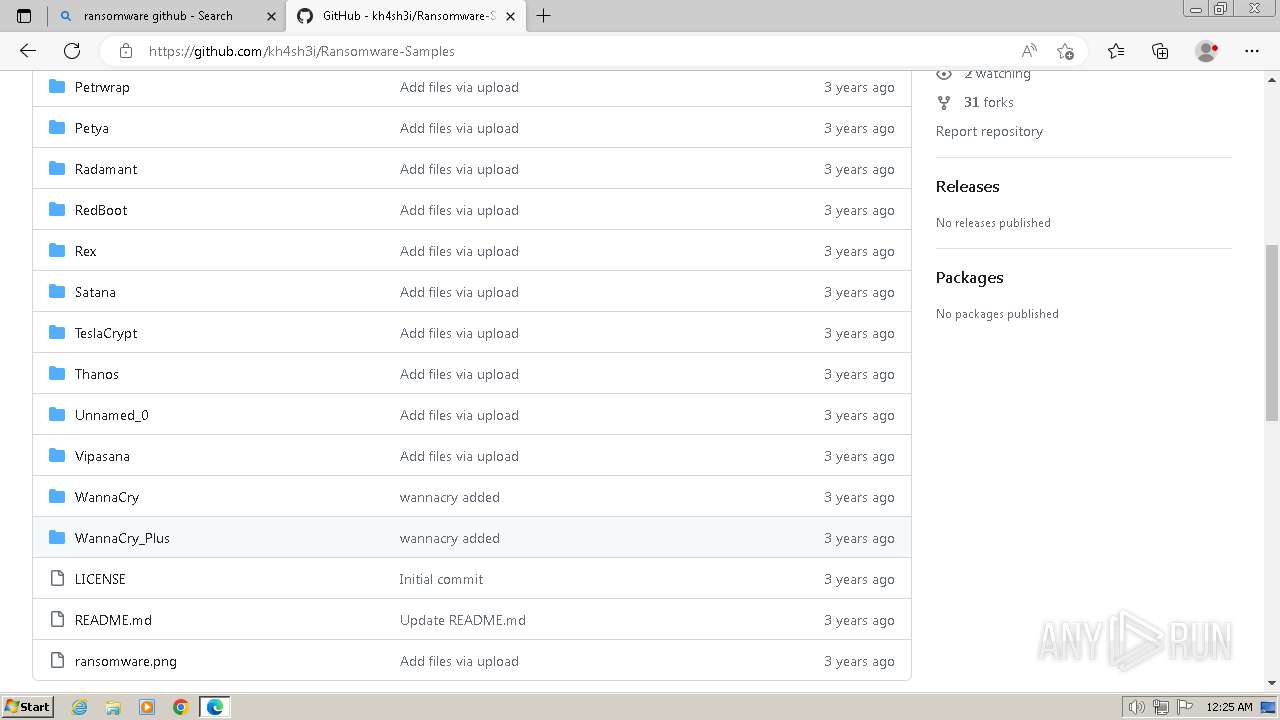Screen dimensions: 1280x720
Task: Add this page to favorites
Action: pos(1065,51)
